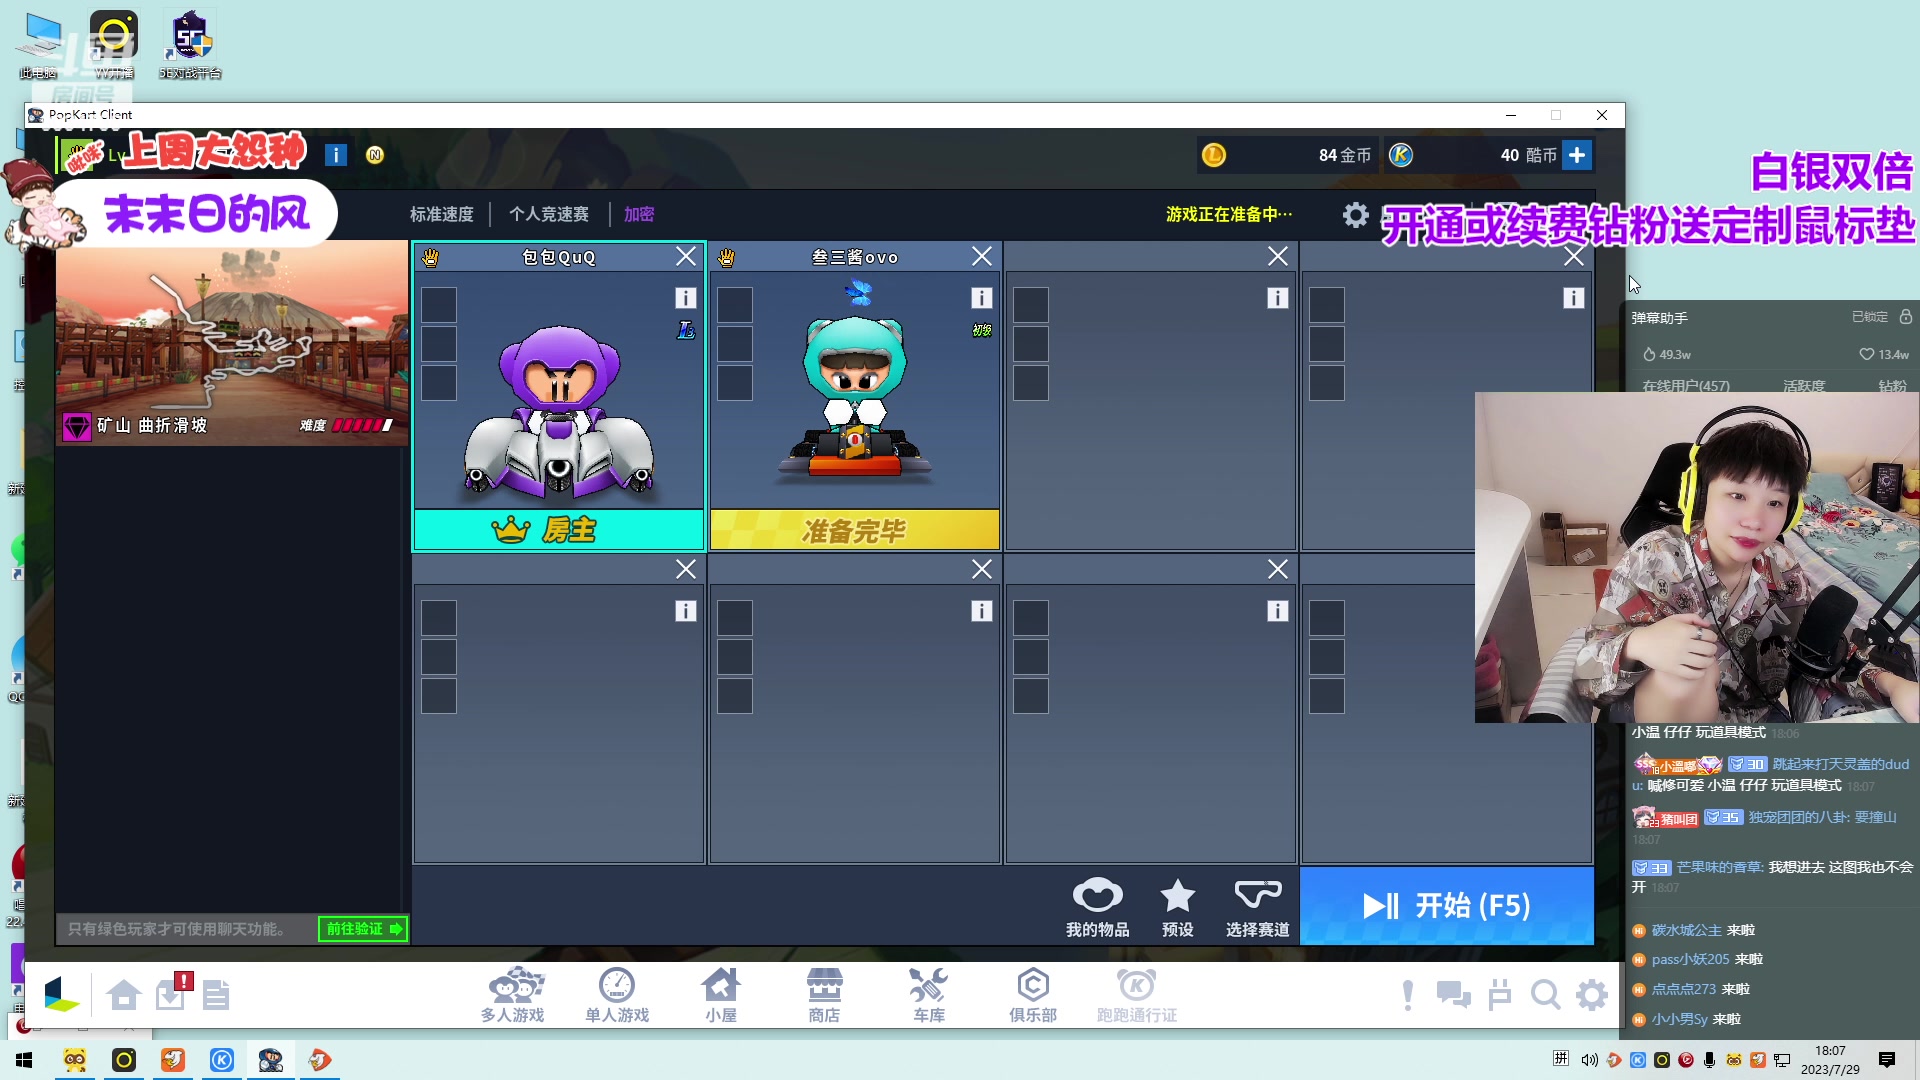Open the 俱乐部 club
The height and width of the screenshot is (1080, 1920).
coord(1033,995)
